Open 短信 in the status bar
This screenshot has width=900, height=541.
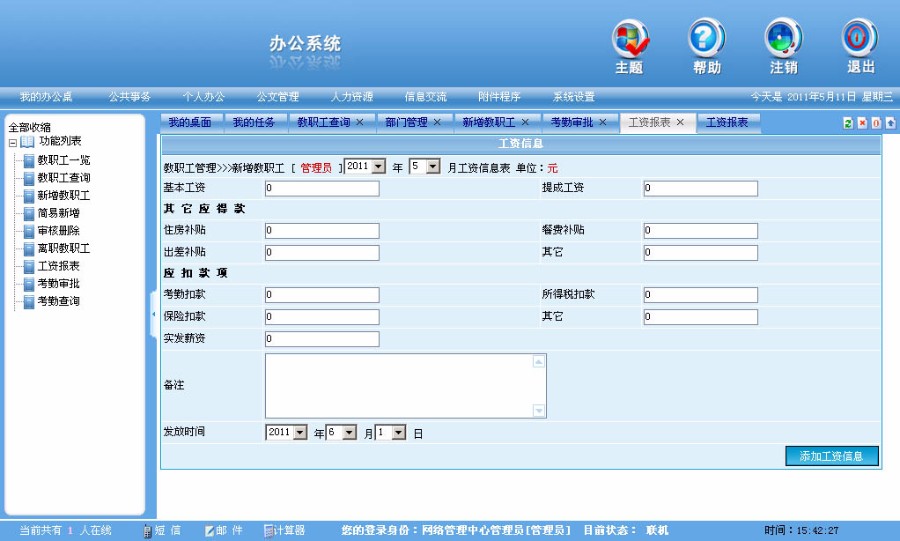point(162,531)
